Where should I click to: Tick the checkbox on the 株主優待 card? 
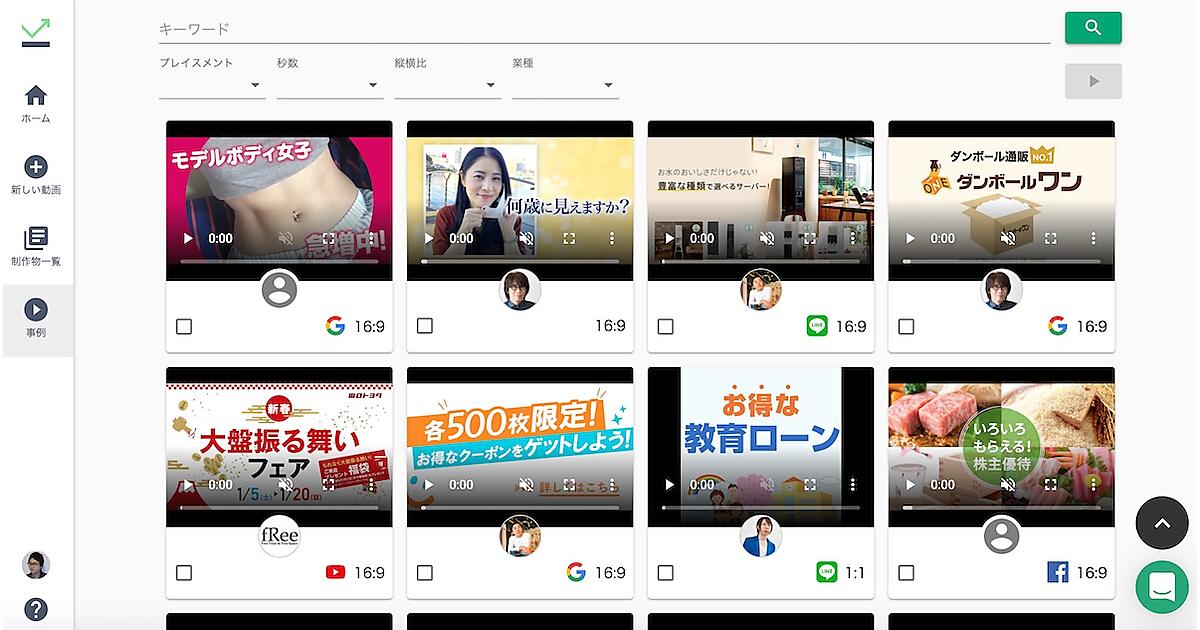click(906, 573)
